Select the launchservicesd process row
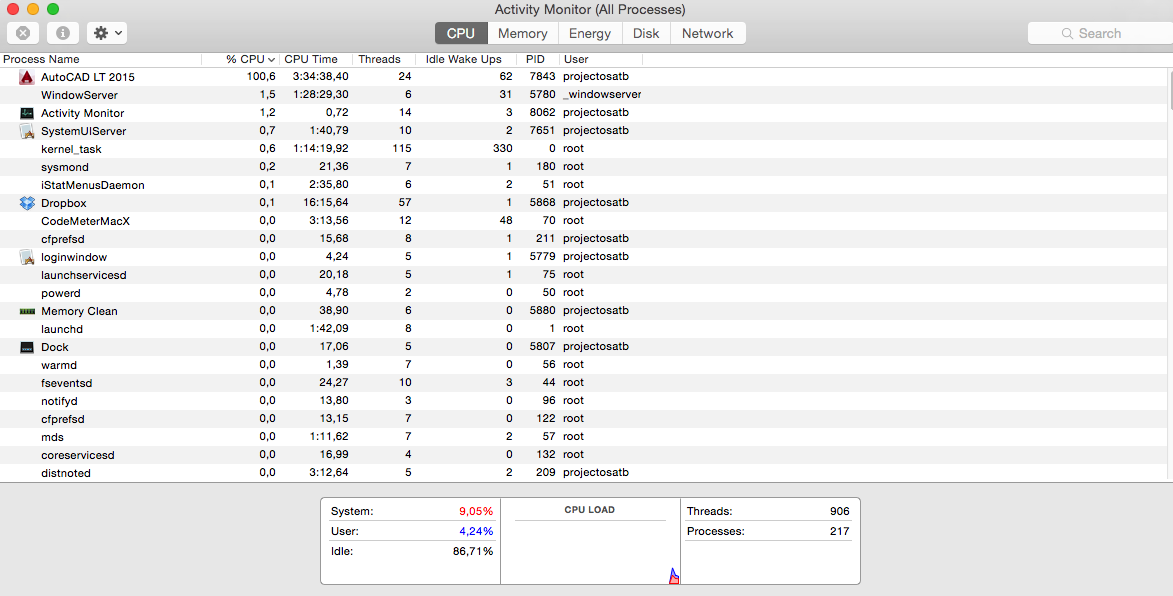Viewport: 1173px width, 596px height. point(584,274)
